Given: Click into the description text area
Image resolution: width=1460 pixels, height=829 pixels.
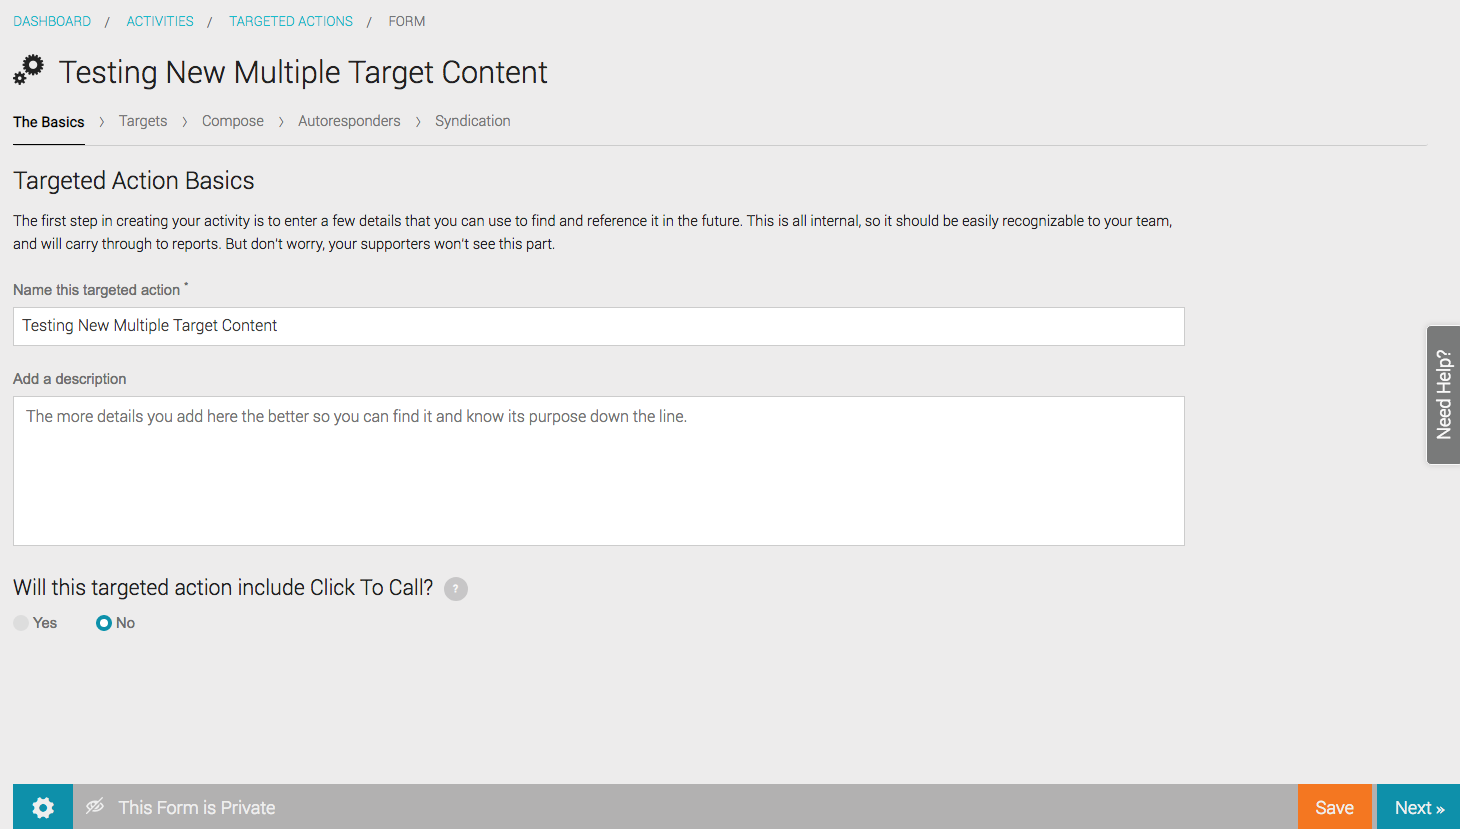Looking at the screenshot, I should pyautogui.click(x=599, y=471).
